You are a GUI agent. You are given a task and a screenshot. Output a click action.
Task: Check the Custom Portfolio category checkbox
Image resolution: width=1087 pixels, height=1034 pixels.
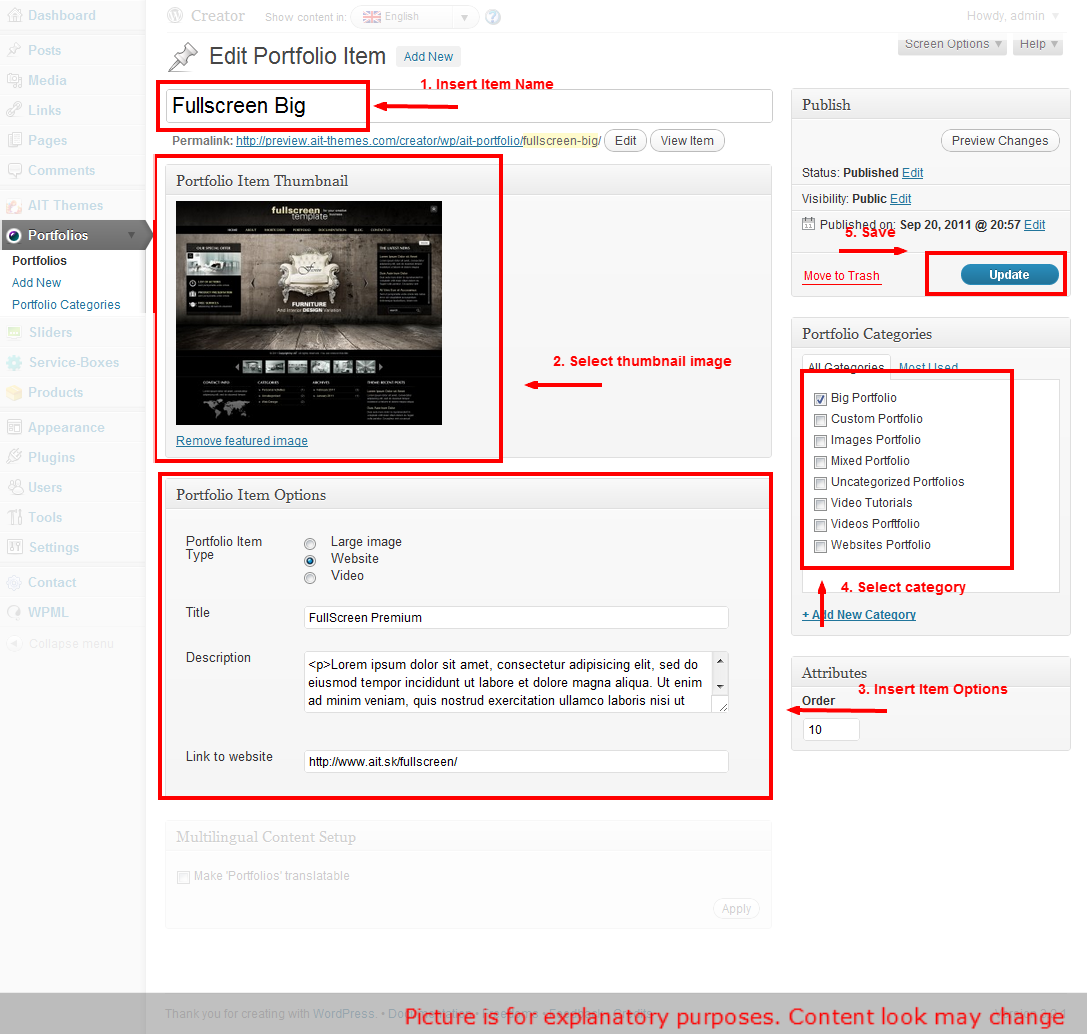820,419
